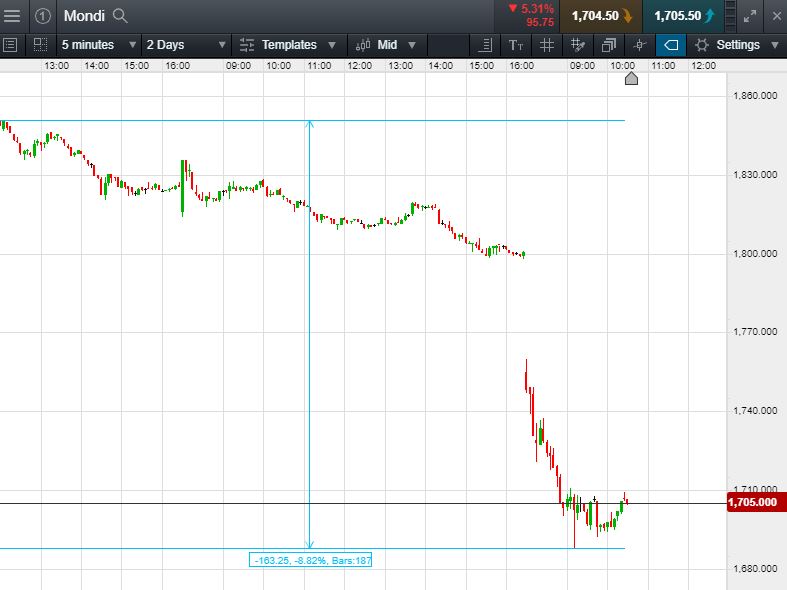
Task: Open the chart layout selector icon
Action: coord(40,45)
